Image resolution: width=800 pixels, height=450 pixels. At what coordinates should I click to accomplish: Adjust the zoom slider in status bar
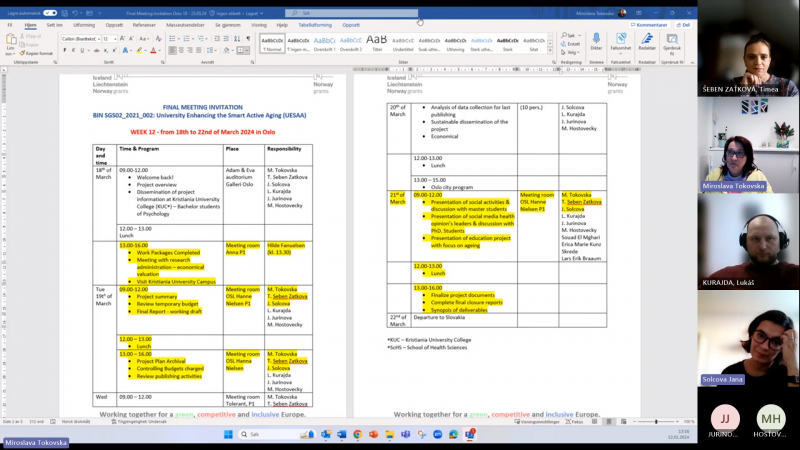[x=656, y=421]
